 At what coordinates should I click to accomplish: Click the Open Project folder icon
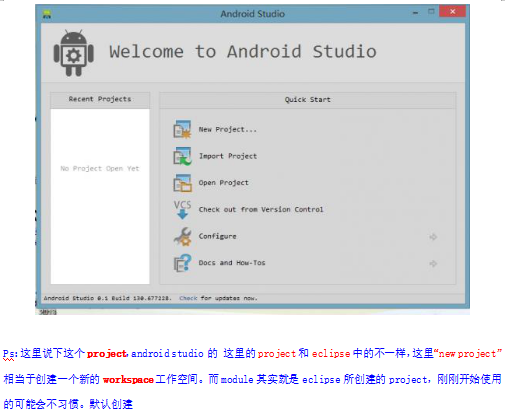(182, 183)
